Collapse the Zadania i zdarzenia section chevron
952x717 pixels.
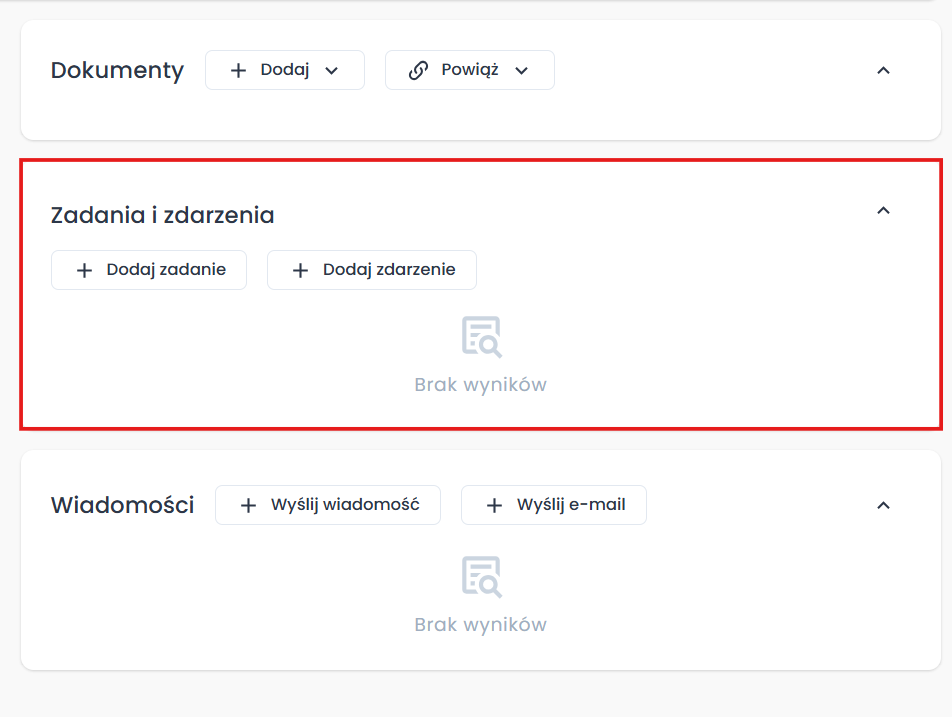tap(883, 211)
